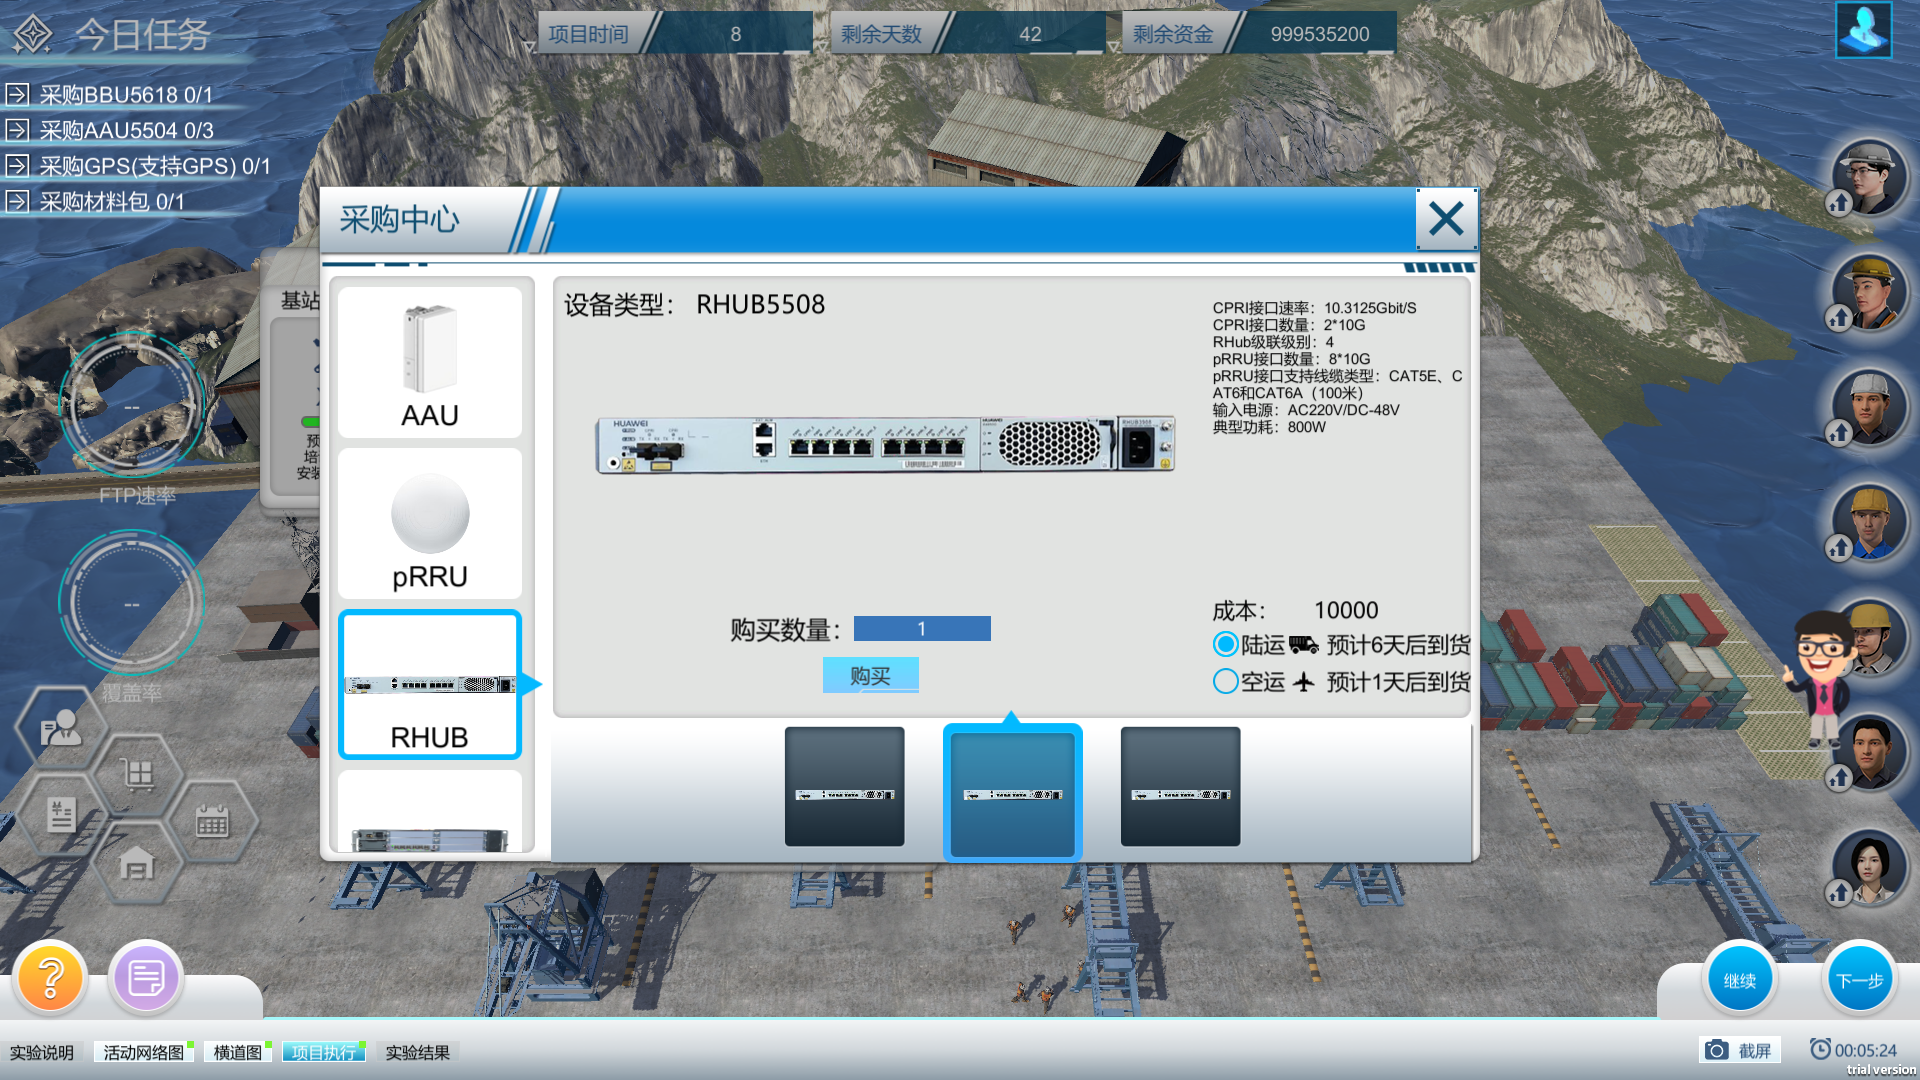Select the AAU equipment category
The image size is (1920, 1080).
(x=430, y=362)
